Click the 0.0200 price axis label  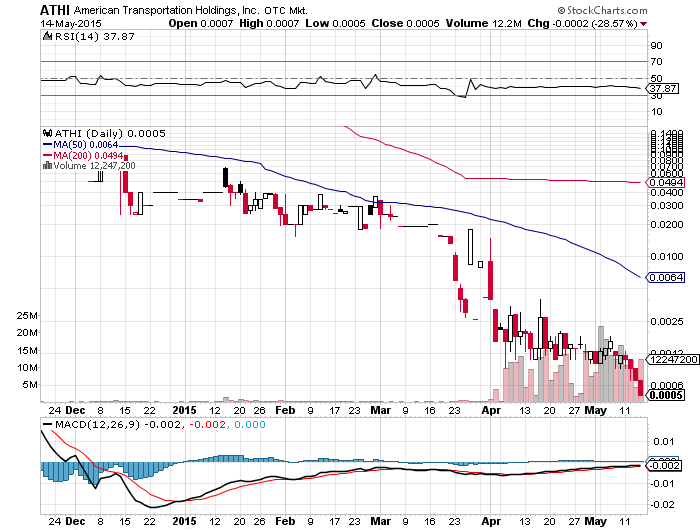(667, 225)
